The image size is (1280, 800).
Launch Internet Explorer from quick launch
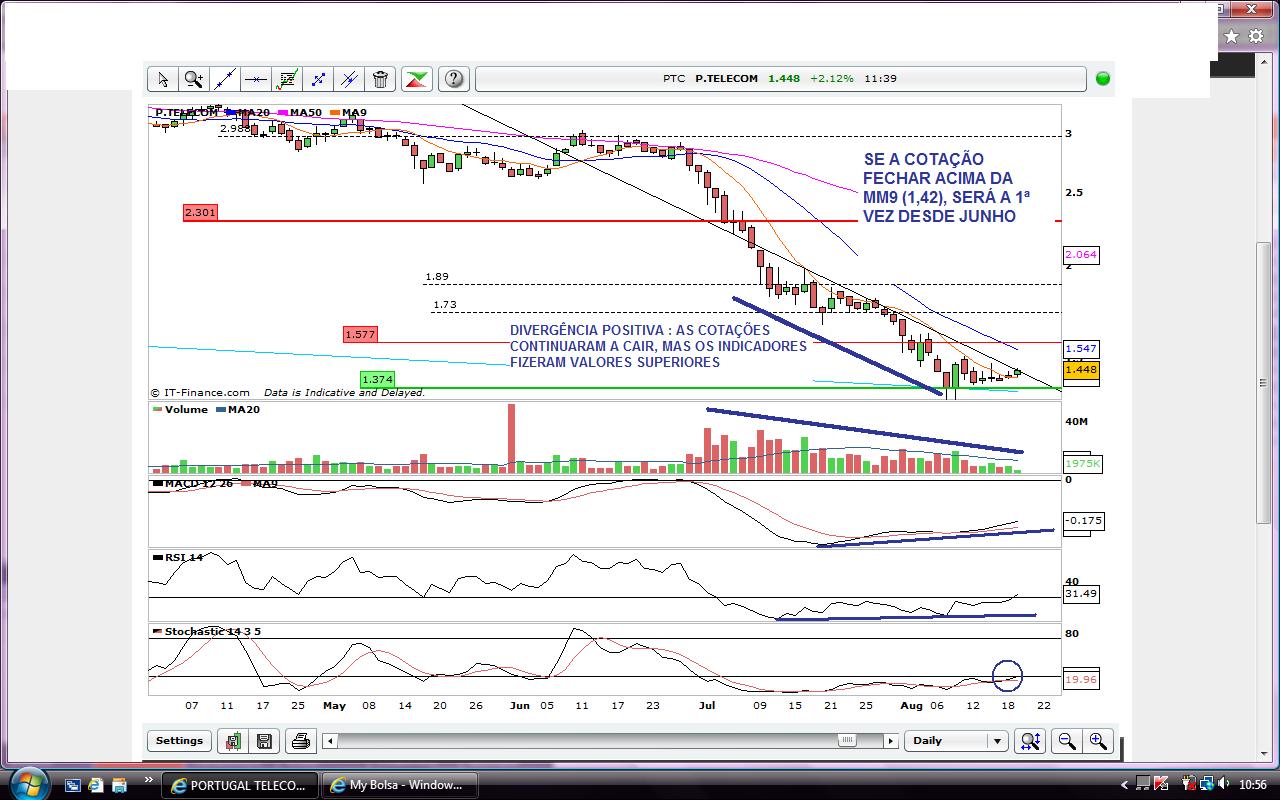click(x=95, y=785)
